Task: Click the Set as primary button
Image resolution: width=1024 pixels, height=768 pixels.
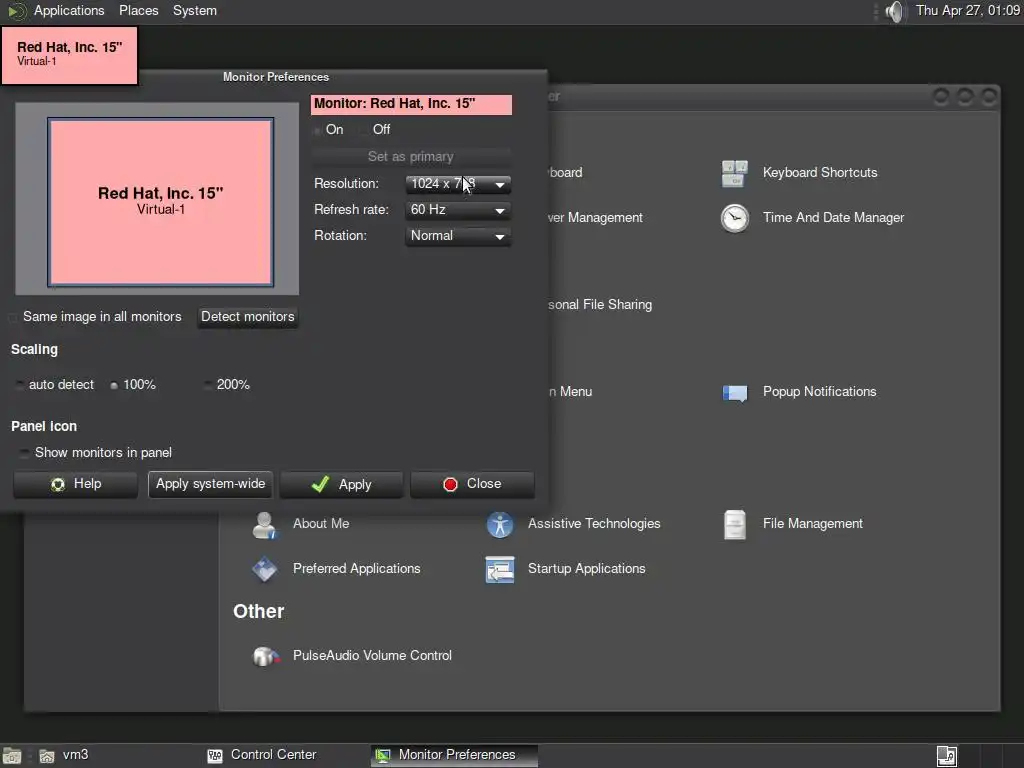Action: click(411, 157)
